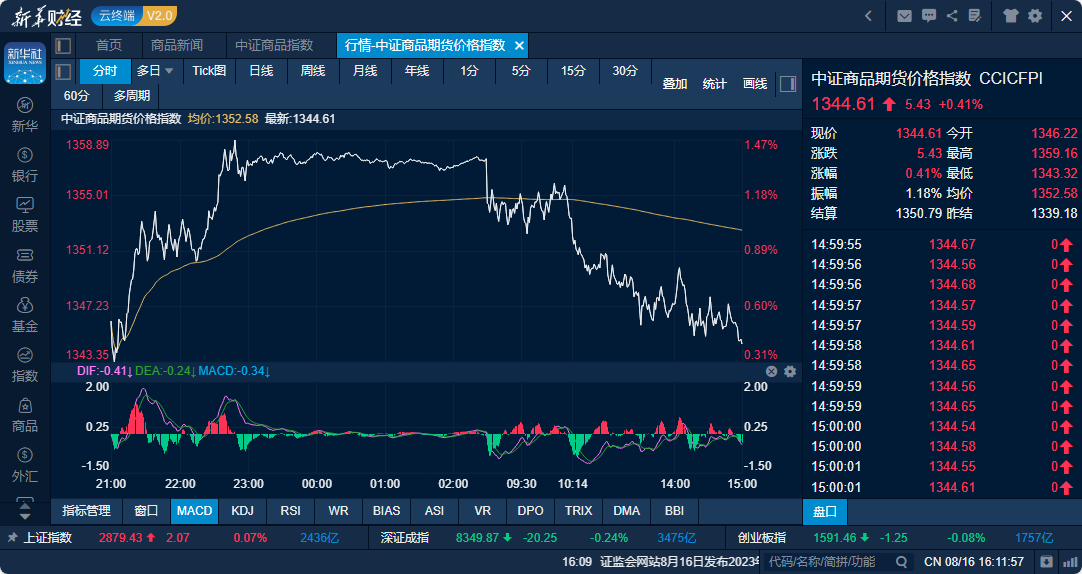Toggle the right quote panel visibility

[x=788, y=84]
